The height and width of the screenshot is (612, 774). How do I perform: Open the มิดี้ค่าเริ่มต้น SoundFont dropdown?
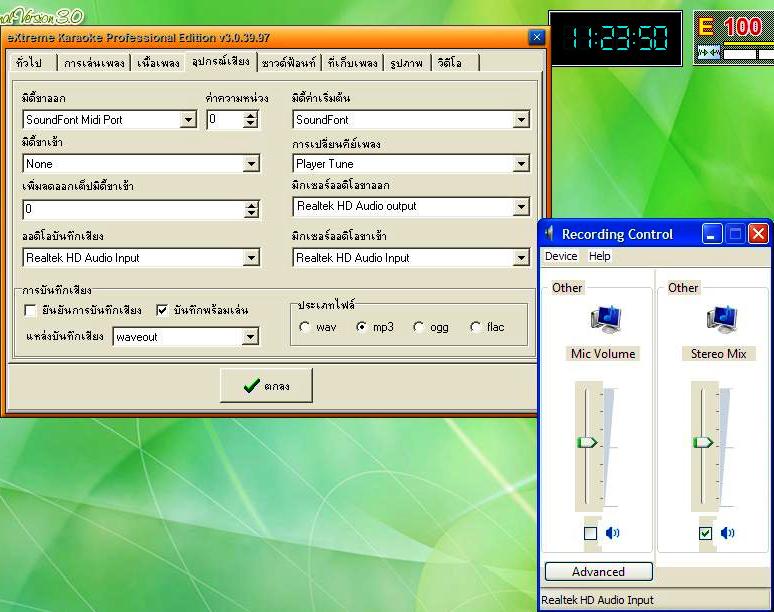tap(521, 119)
